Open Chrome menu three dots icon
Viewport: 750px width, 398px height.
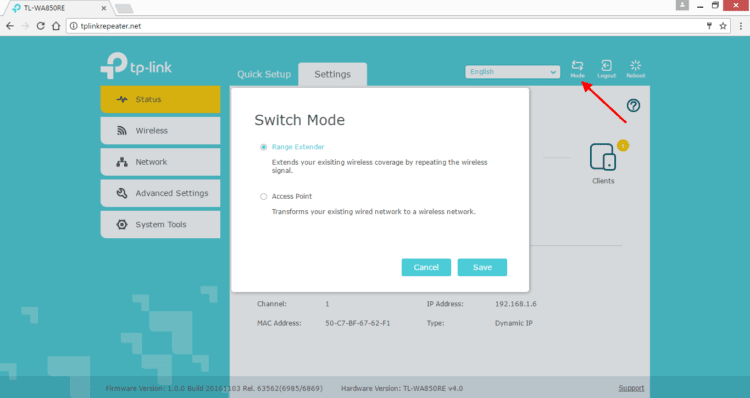click(741, 26)
